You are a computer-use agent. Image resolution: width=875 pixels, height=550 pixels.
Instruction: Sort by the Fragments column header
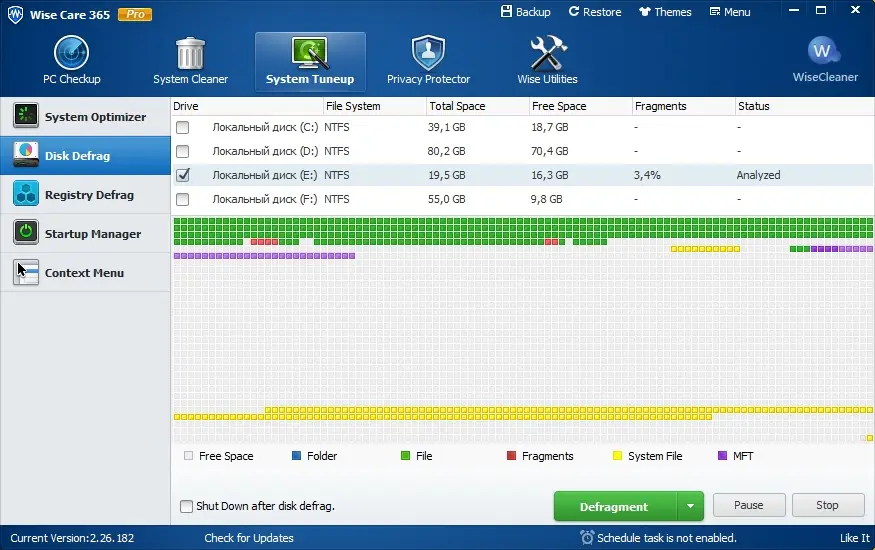point(684,106)
